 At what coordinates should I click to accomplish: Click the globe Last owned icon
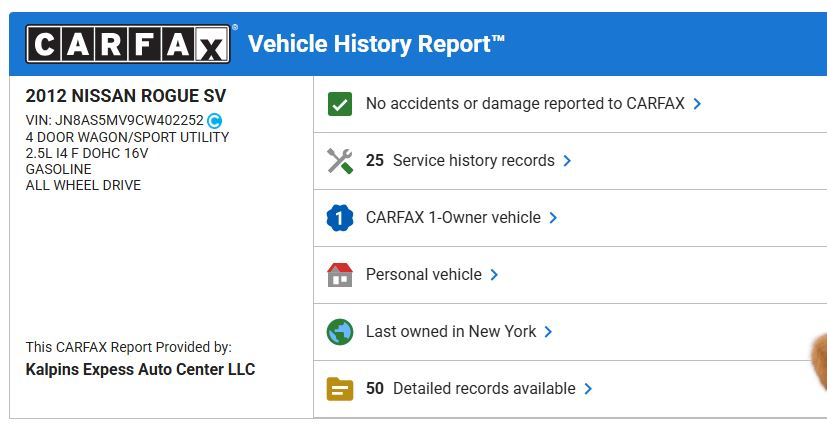point(340,332)
